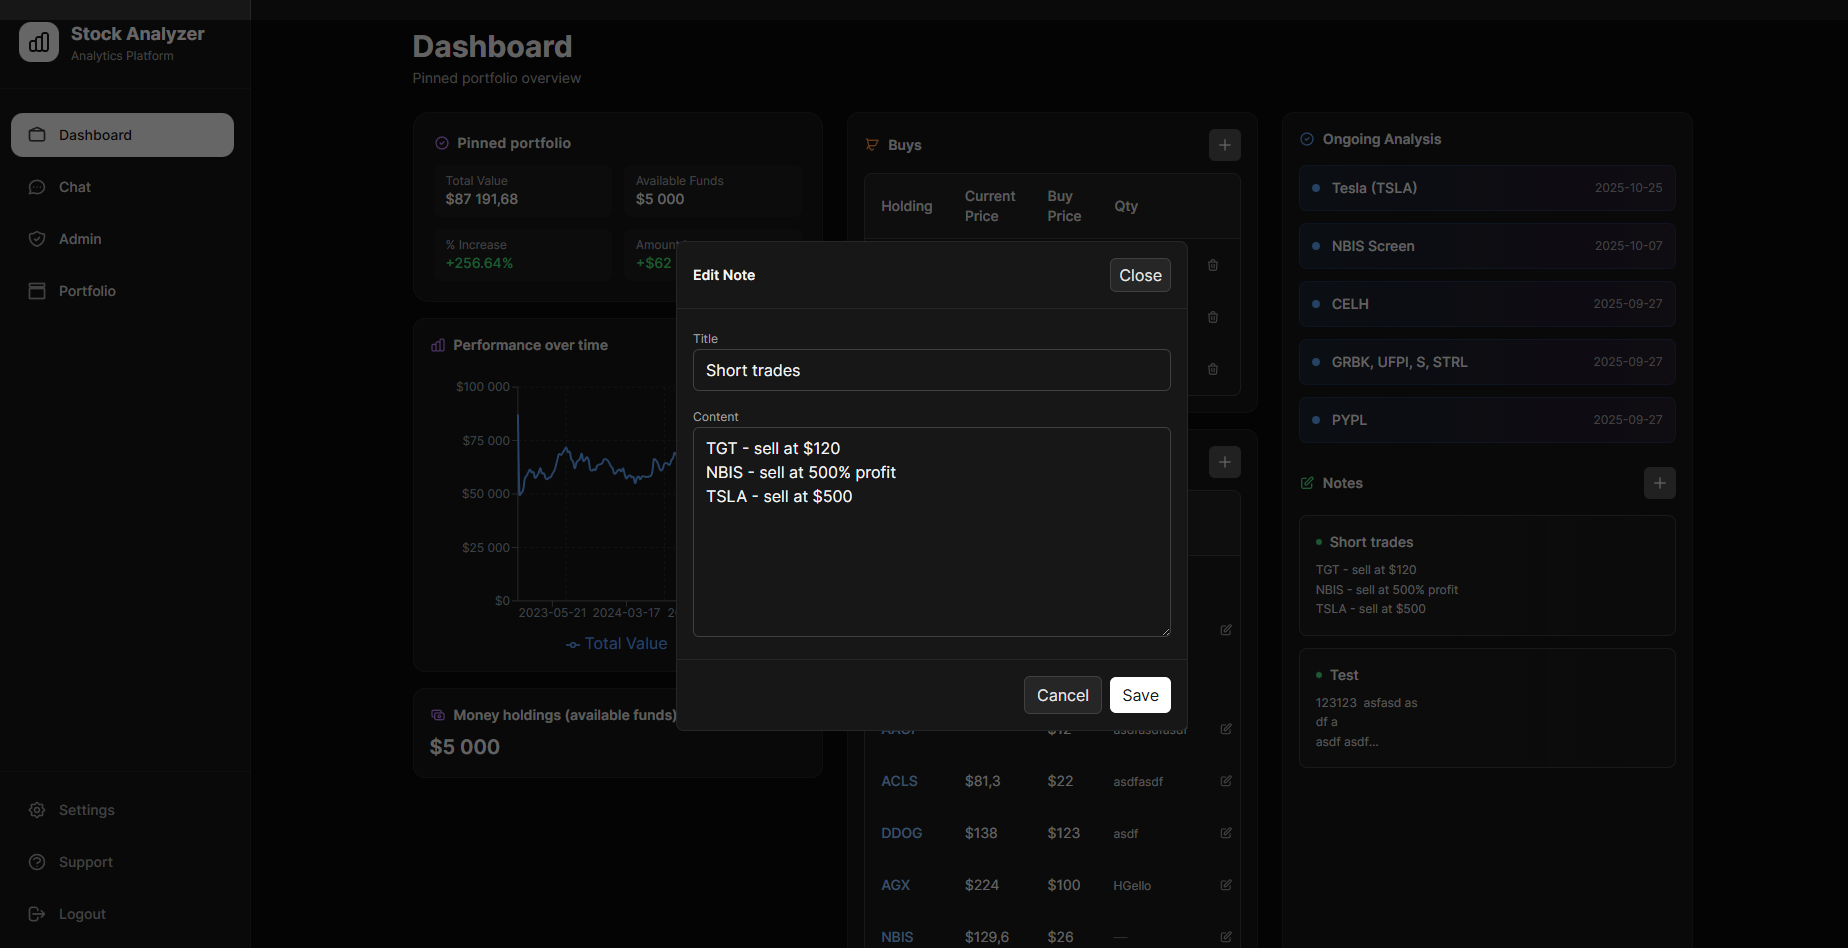Viewport: 1848px width, 948px height.
Task: Open the DDOG ticker link
Action: pos(900,833)
